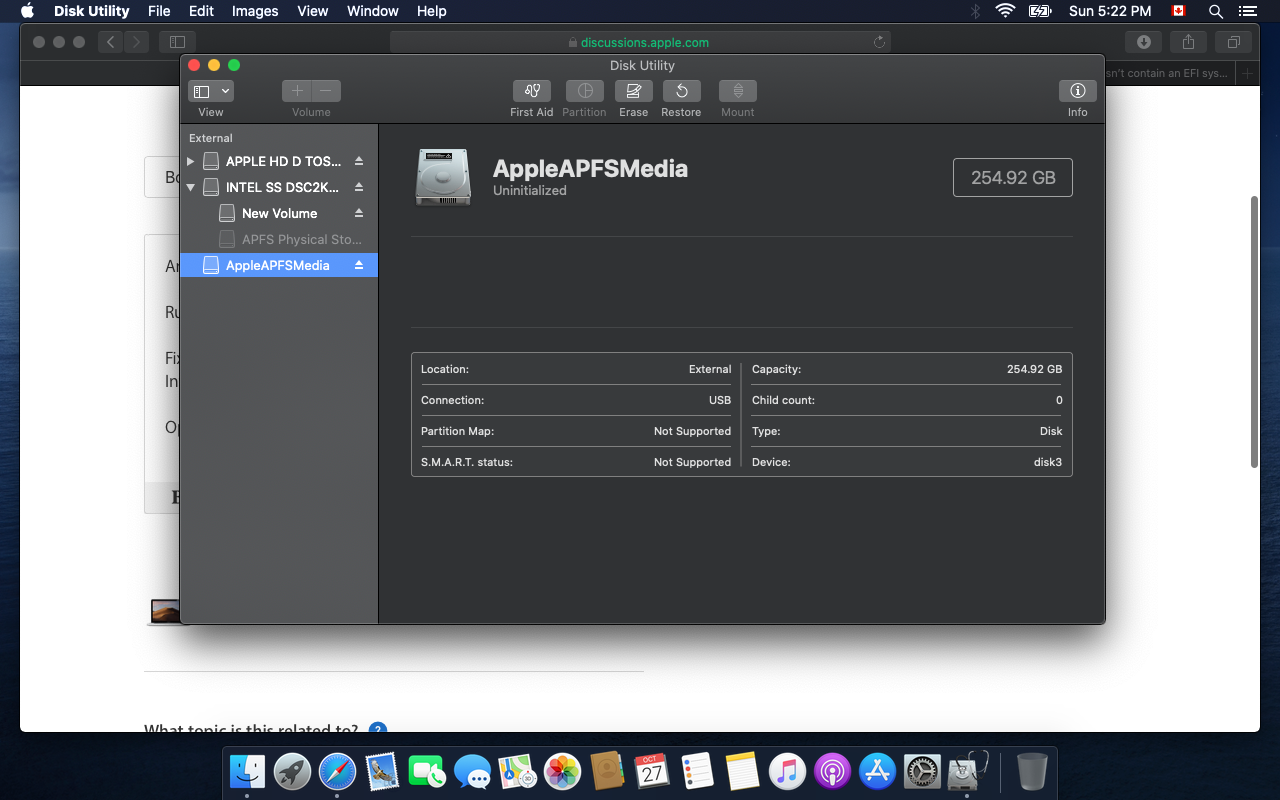Show Safari downloads
This screenshot has width=1280, height=800.
tap(1143, 42)
